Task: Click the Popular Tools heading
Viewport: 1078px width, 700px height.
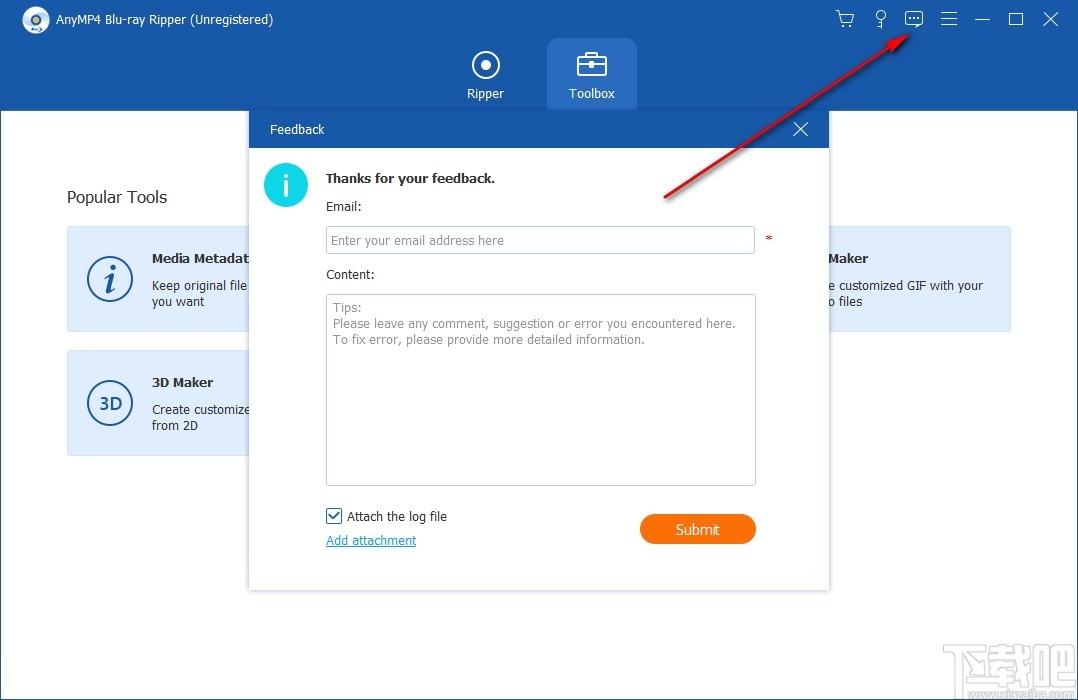Action: 117,197
